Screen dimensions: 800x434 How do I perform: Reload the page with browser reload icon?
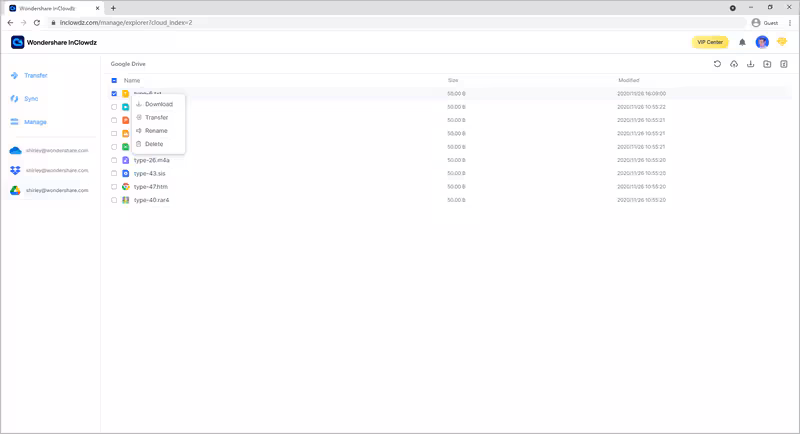point(37,22)
